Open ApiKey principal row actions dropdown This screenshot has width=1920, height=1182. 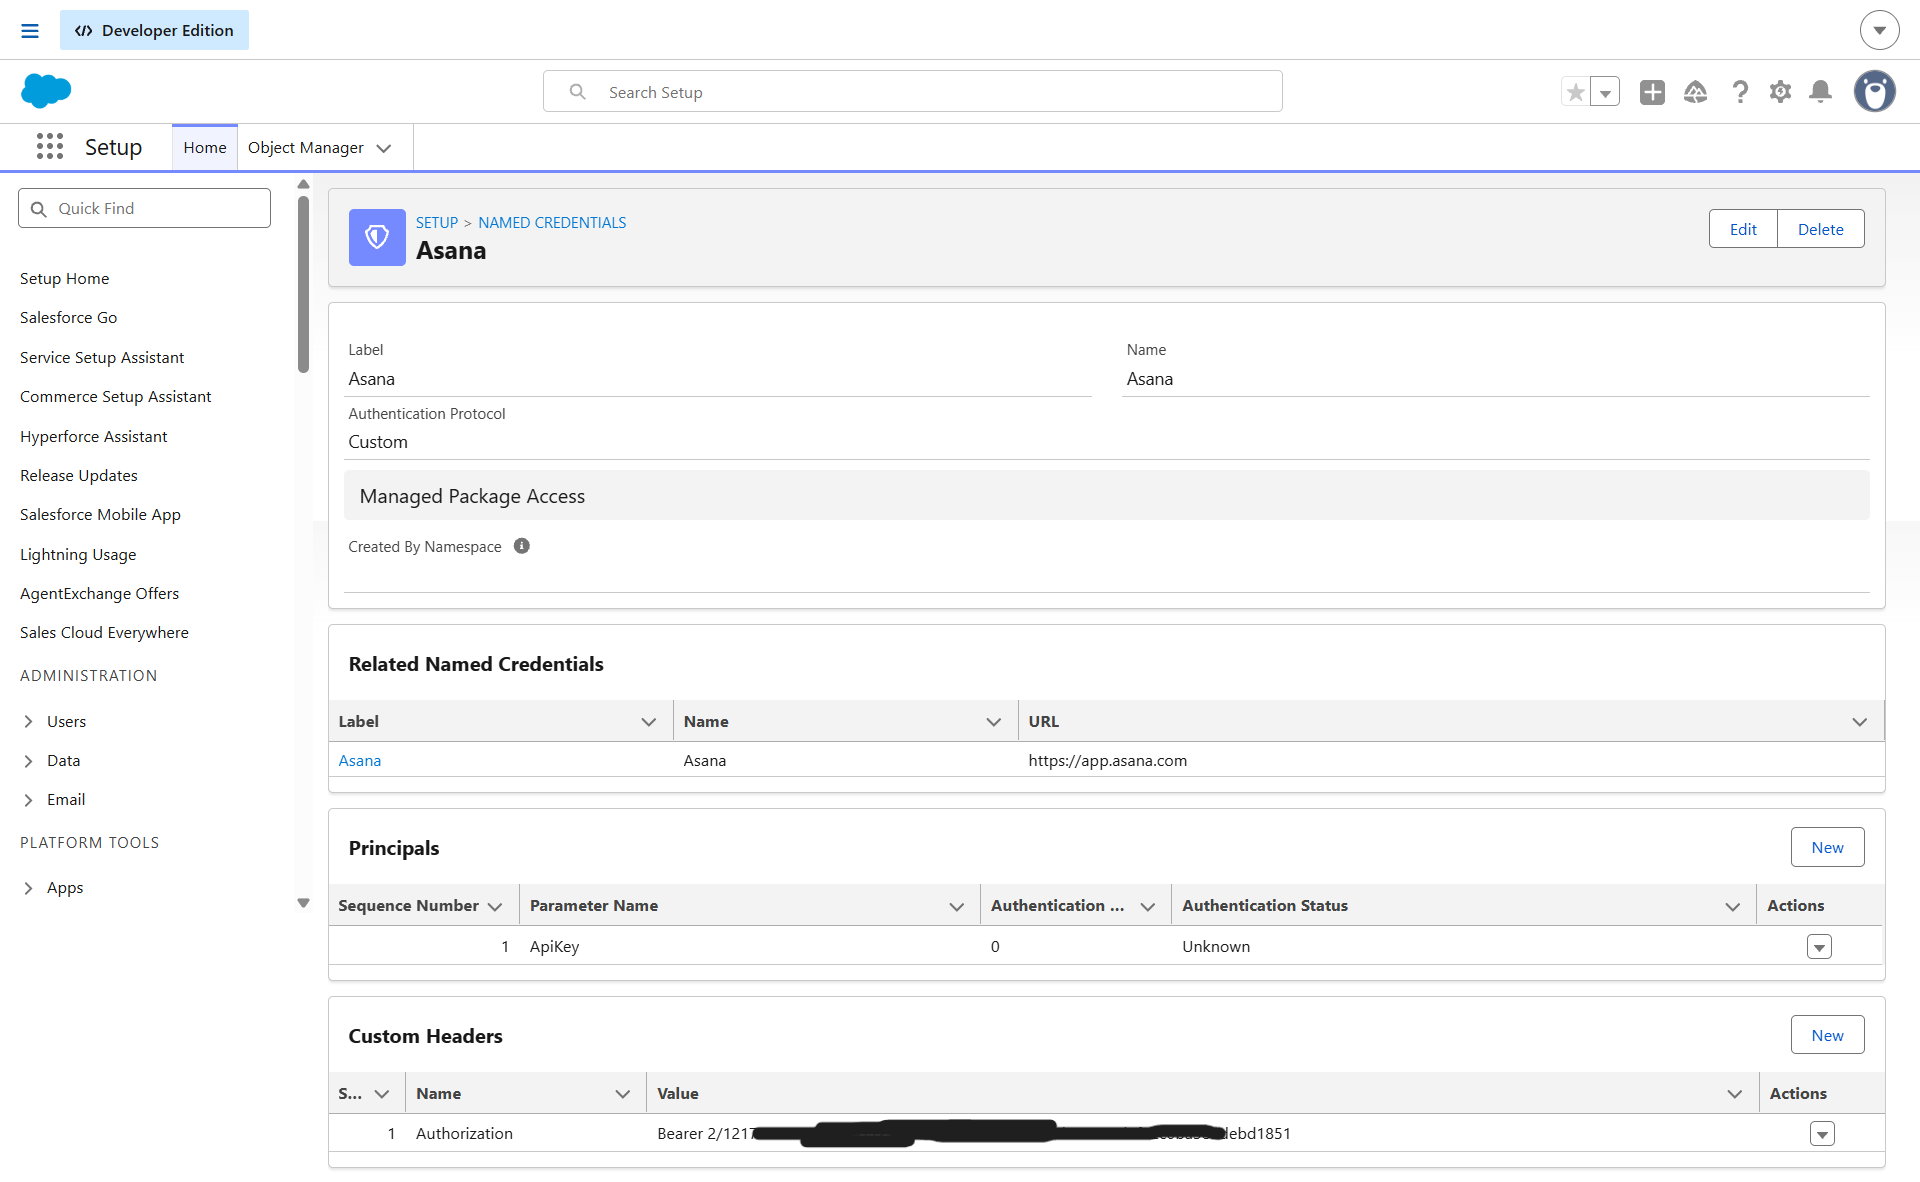point(1819,946)
